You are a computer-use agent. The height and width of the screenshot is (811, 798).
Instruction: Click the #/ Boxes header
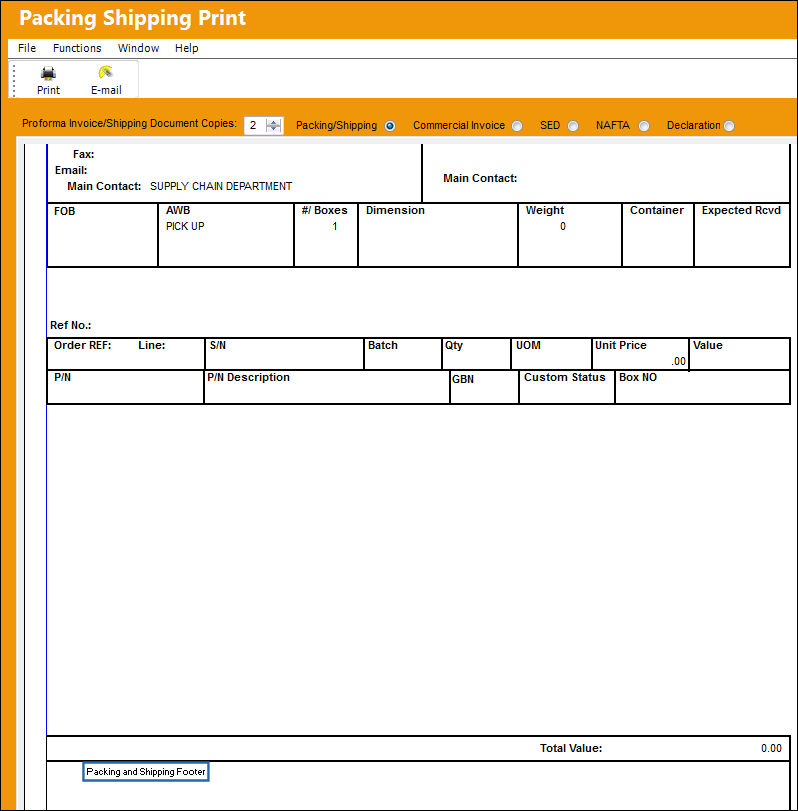325,211
